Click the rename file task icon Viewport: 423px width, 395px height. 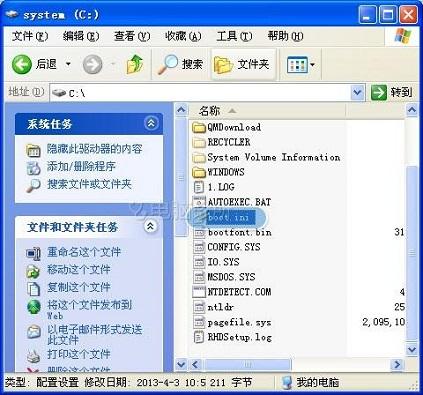click(x=33, y=253)
